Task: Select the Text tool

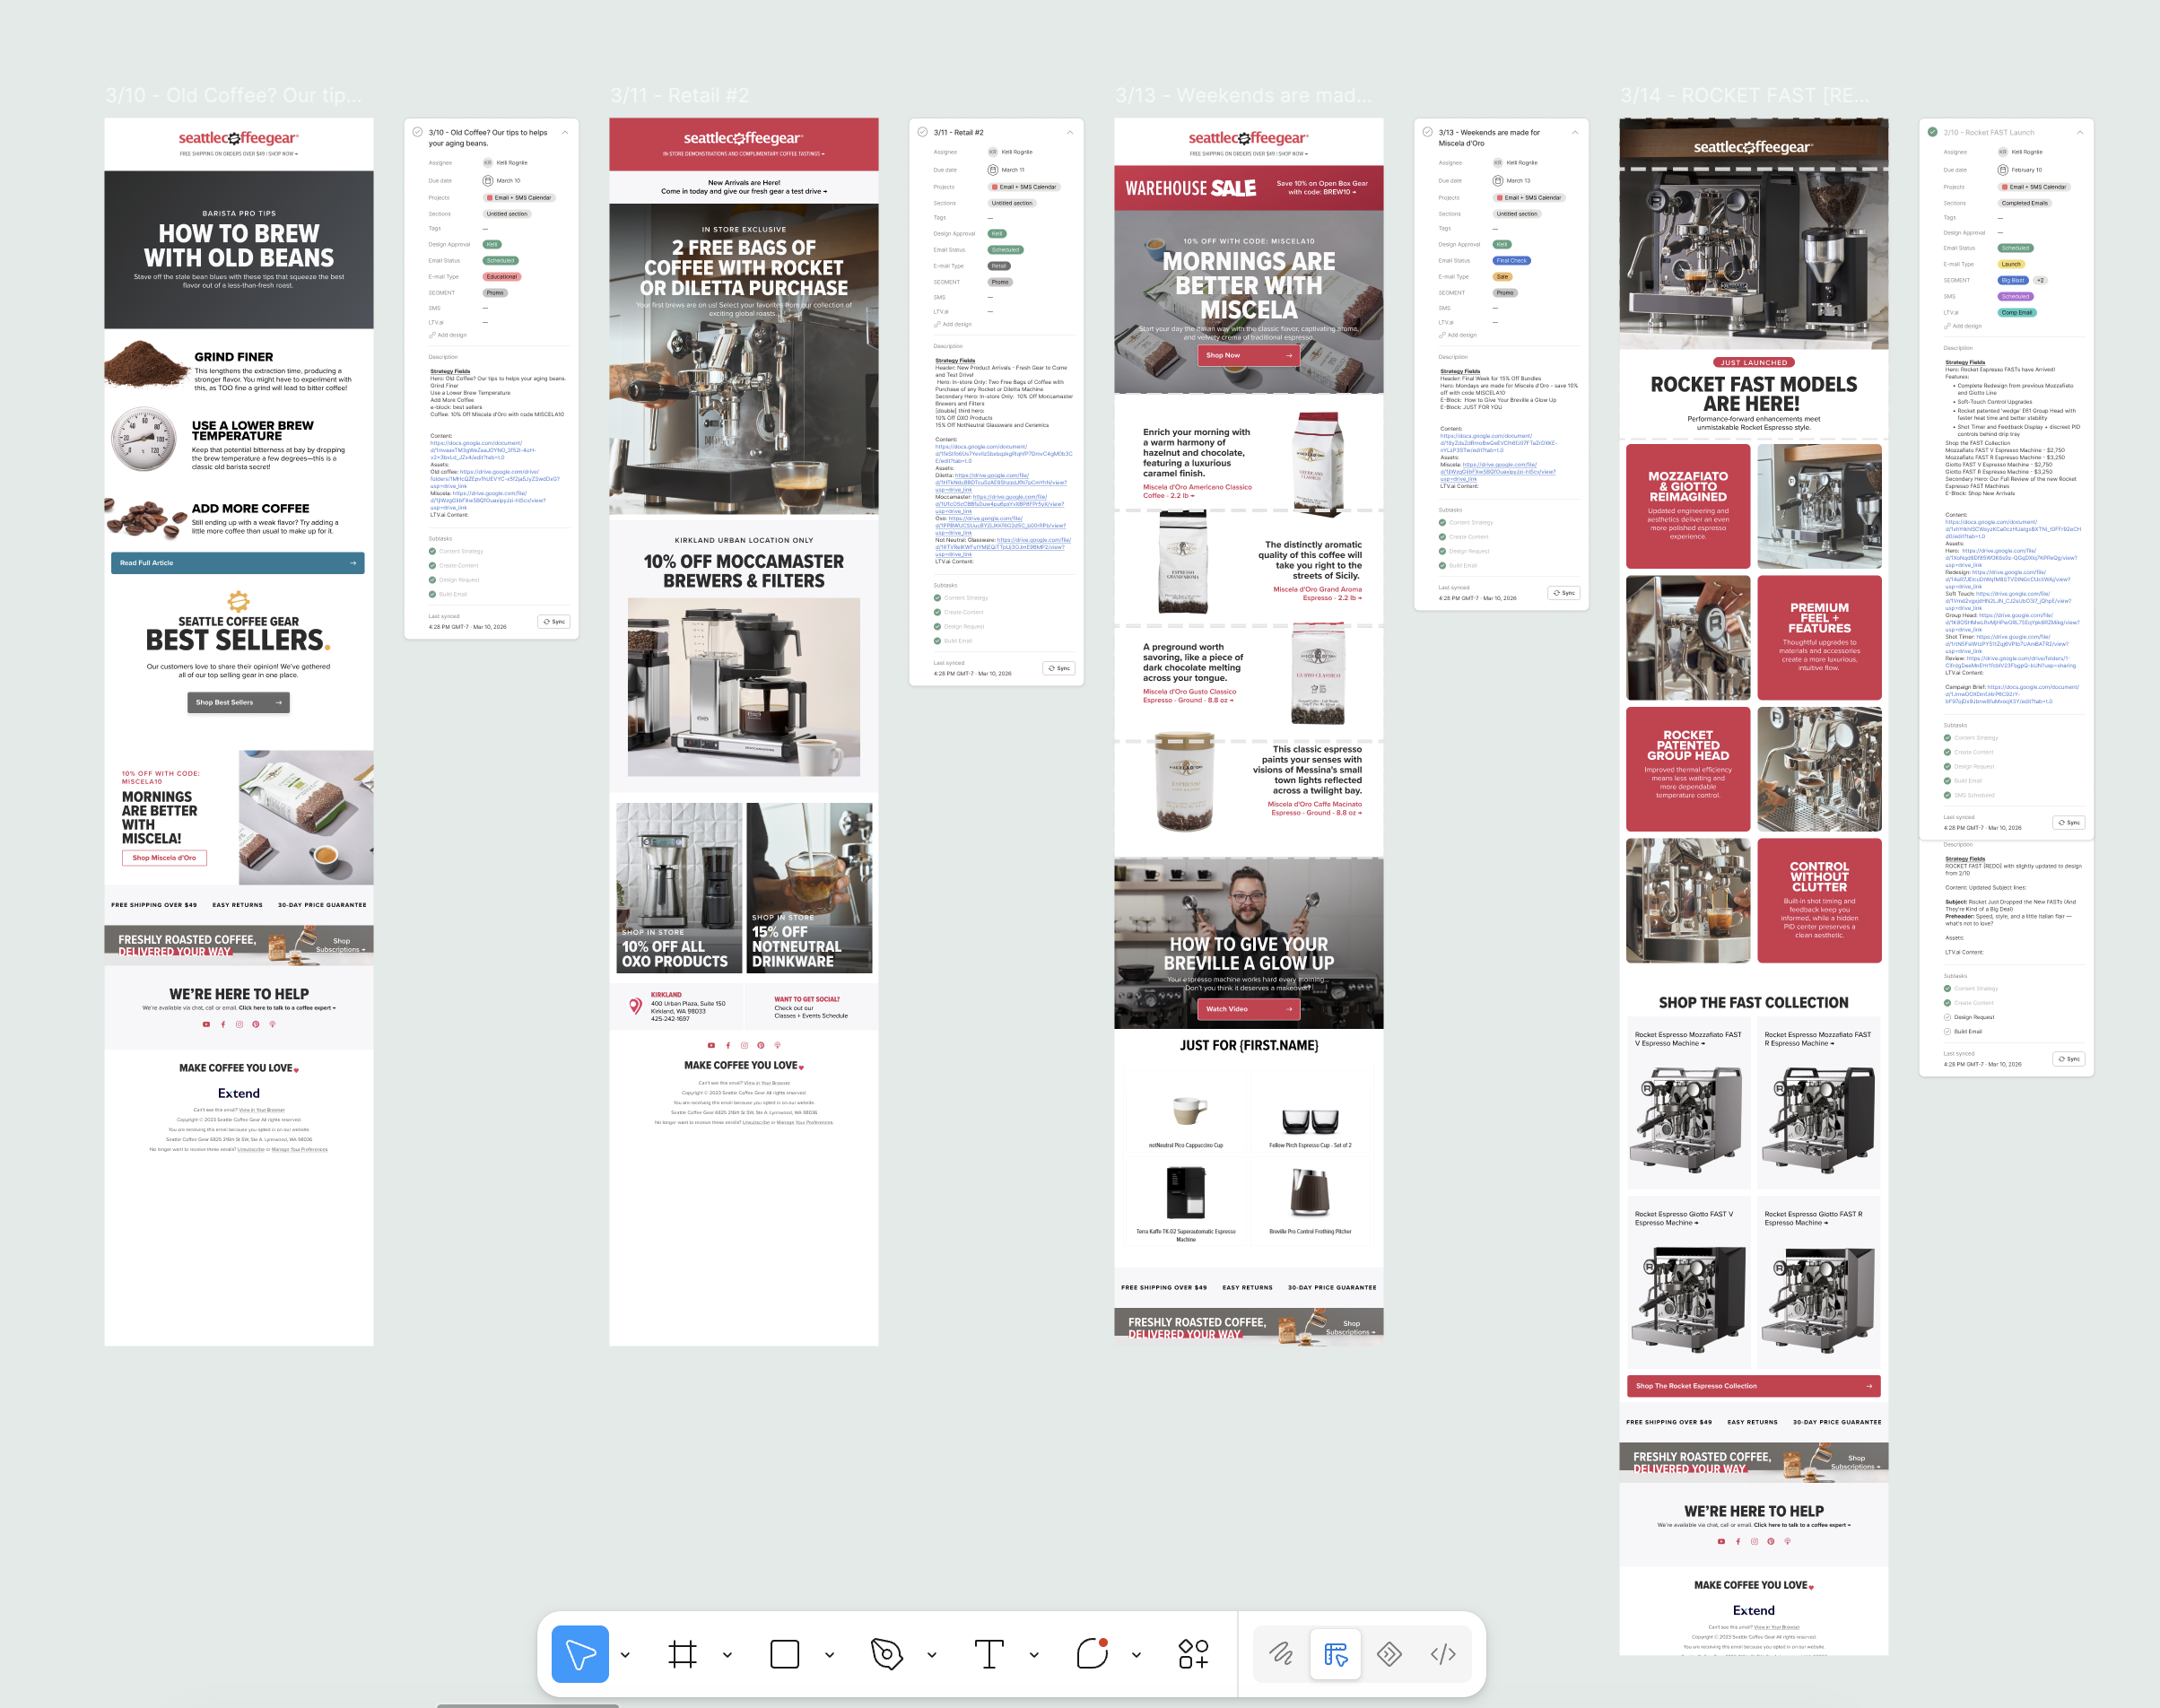Action: (989, 1654)
